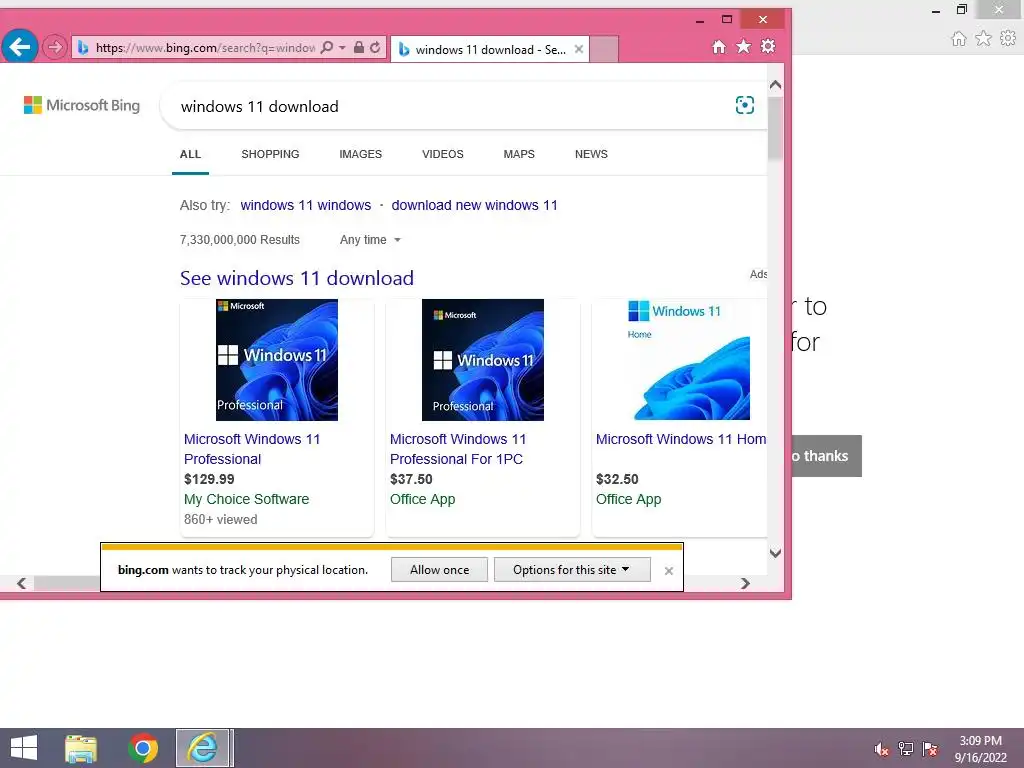The width and height of the screenshot is (1024, 768).
Task: Open the IMAGES tab
Action: point(360,155)
